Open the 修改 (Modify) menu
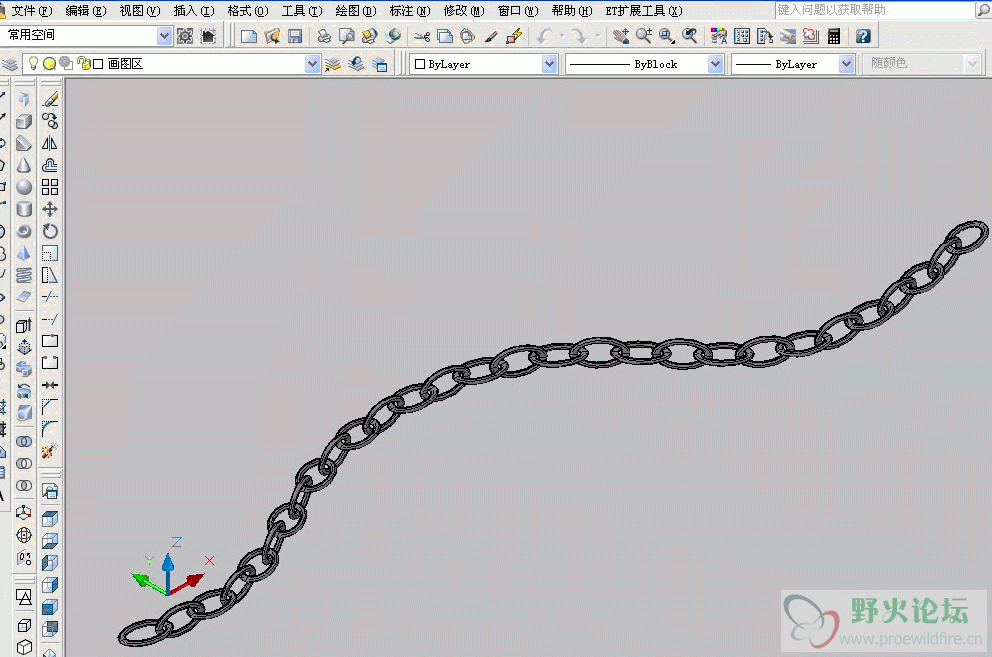The image size is (992, 657). [x=464, y=11]
